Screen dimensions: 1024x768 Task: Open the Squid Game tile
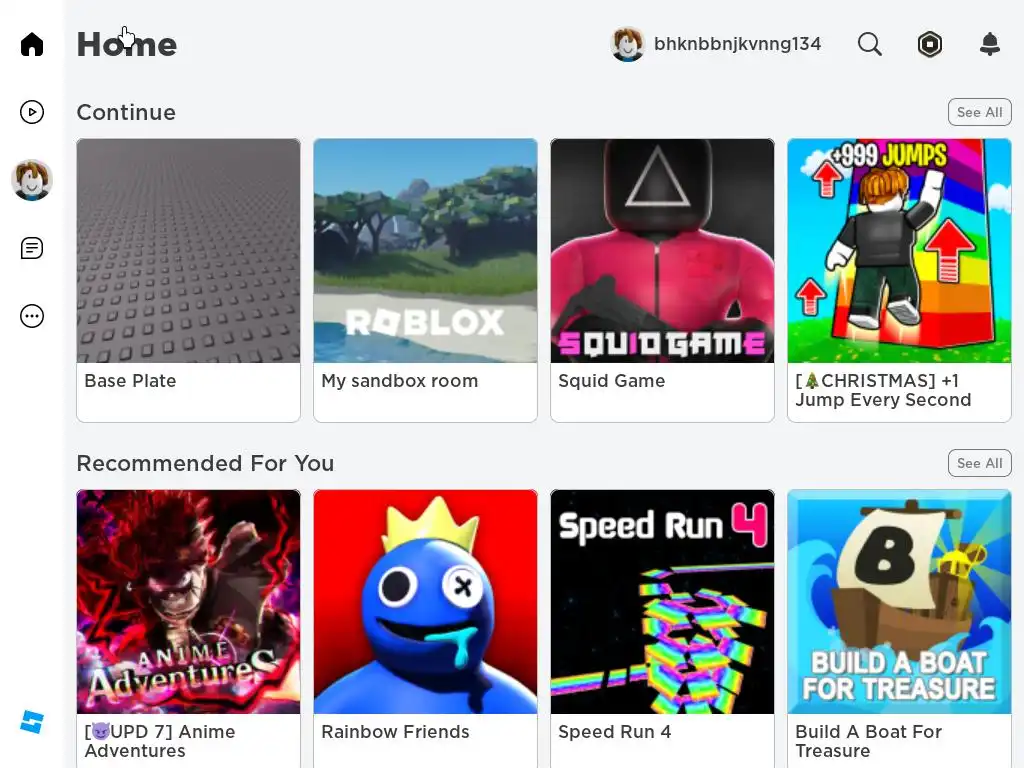tap(662, 280)
